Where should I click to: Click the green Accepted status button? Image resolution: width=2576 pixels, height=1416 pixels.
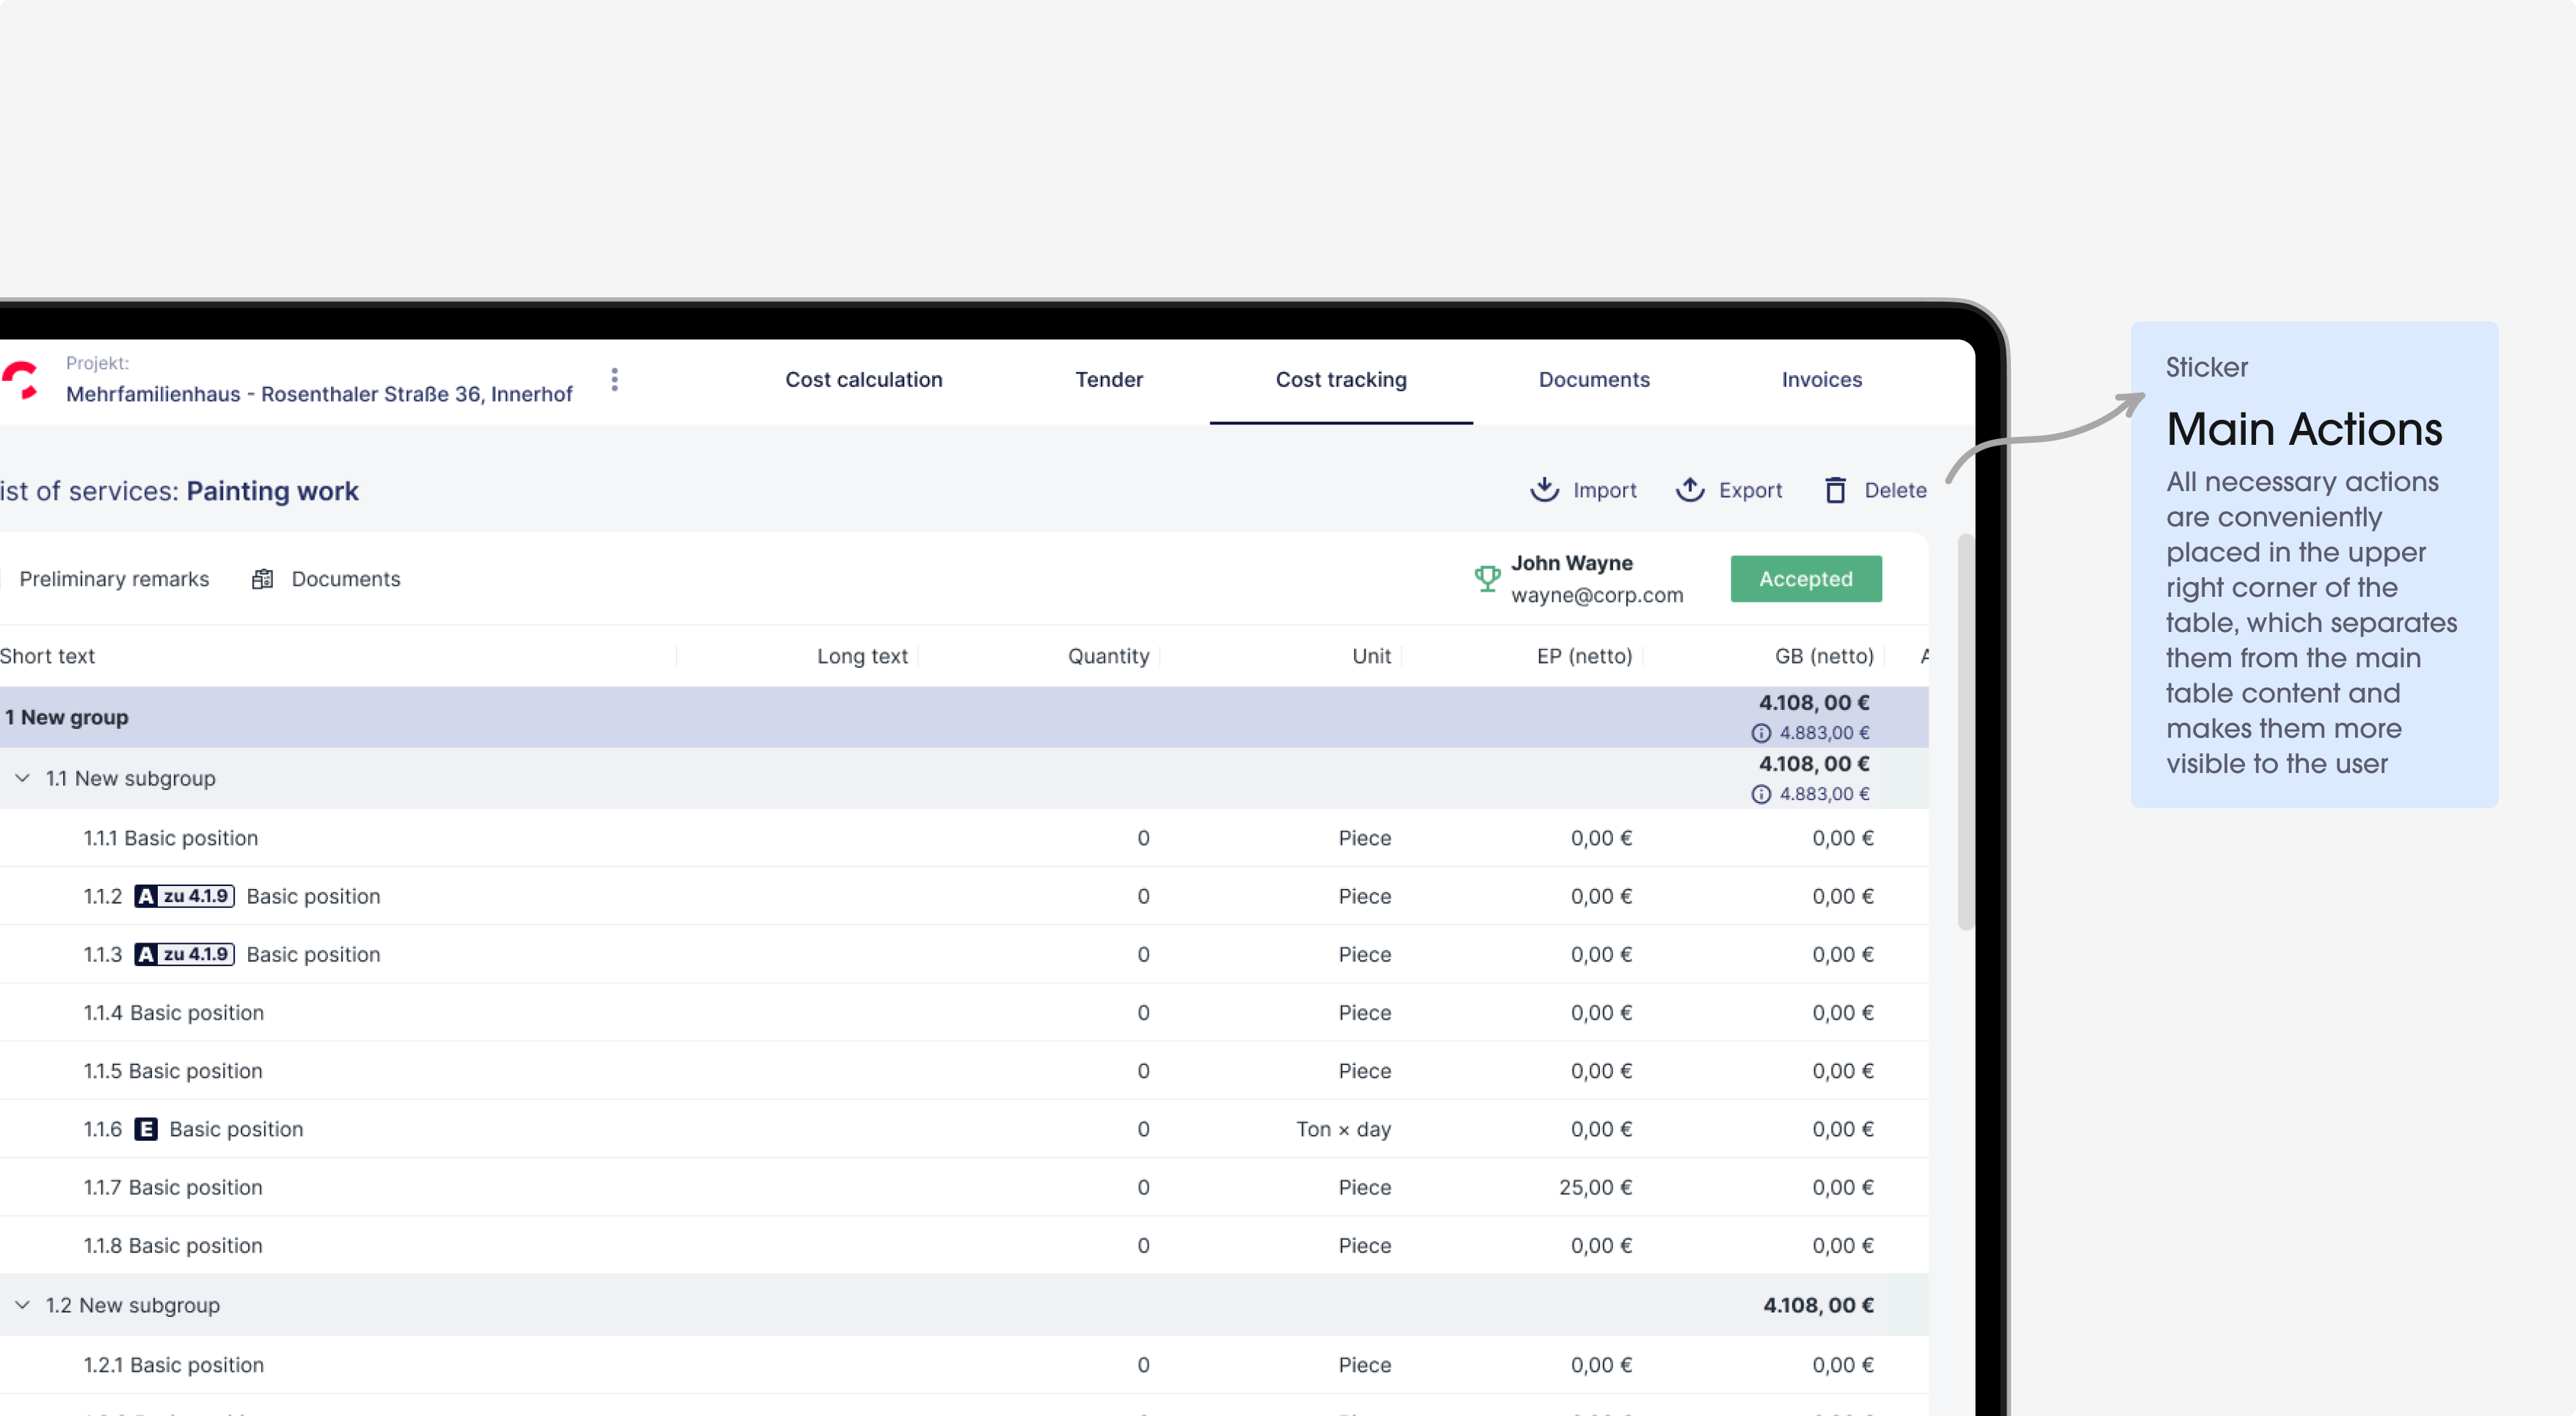pyautogui.click(x=1806, y=579)
